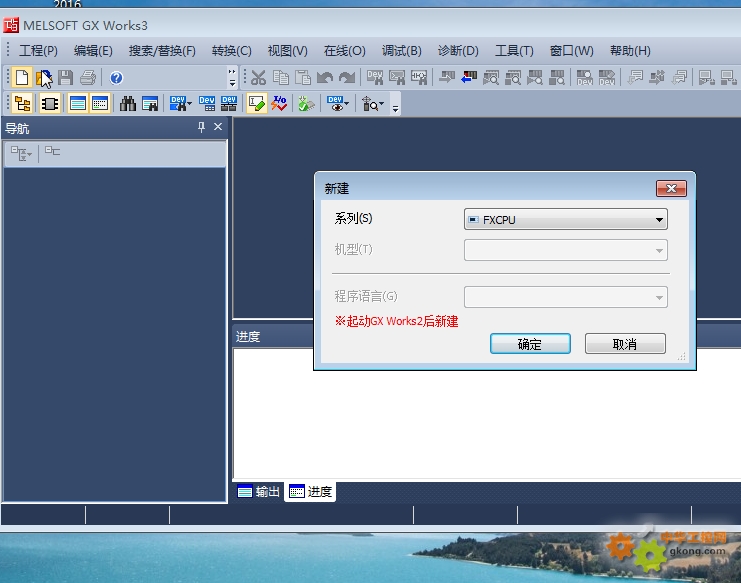Screen dimensions: 741x583
Task: Click the Undo arrow icon
Action: point(325,77)
